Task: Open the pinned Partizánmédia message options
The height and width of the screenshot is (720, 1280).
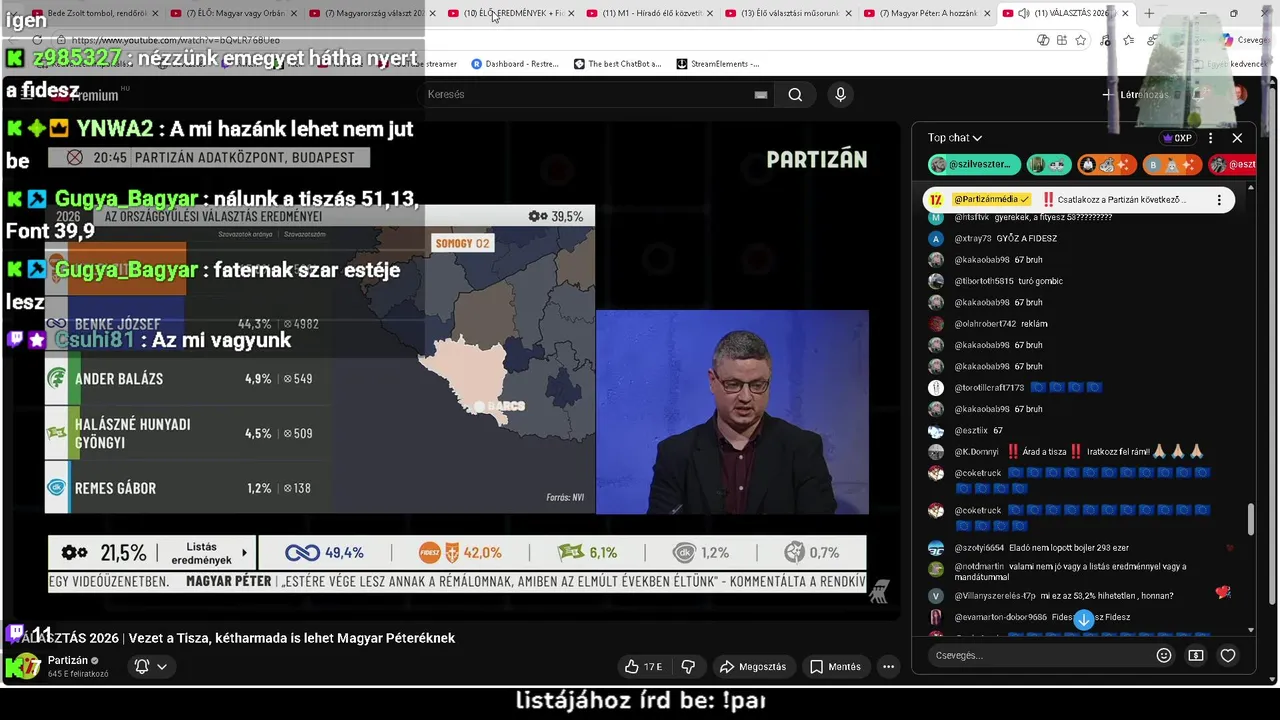Action: pos(1219,200)
